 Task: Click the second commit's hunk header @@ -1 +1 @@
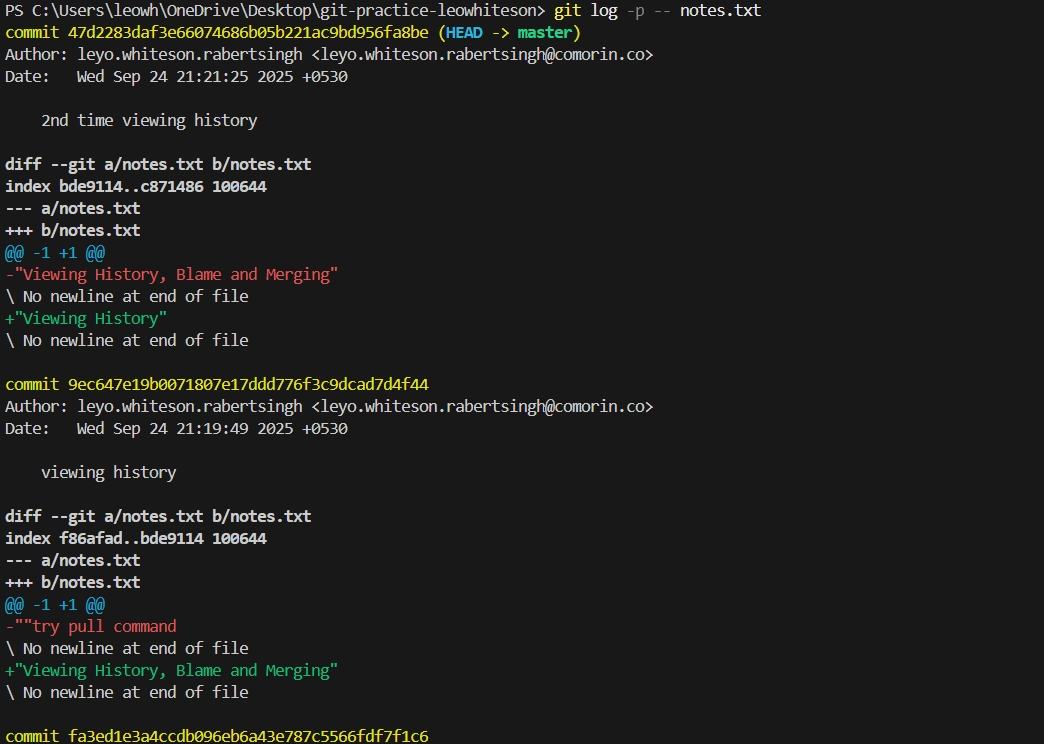click(55, 605)
